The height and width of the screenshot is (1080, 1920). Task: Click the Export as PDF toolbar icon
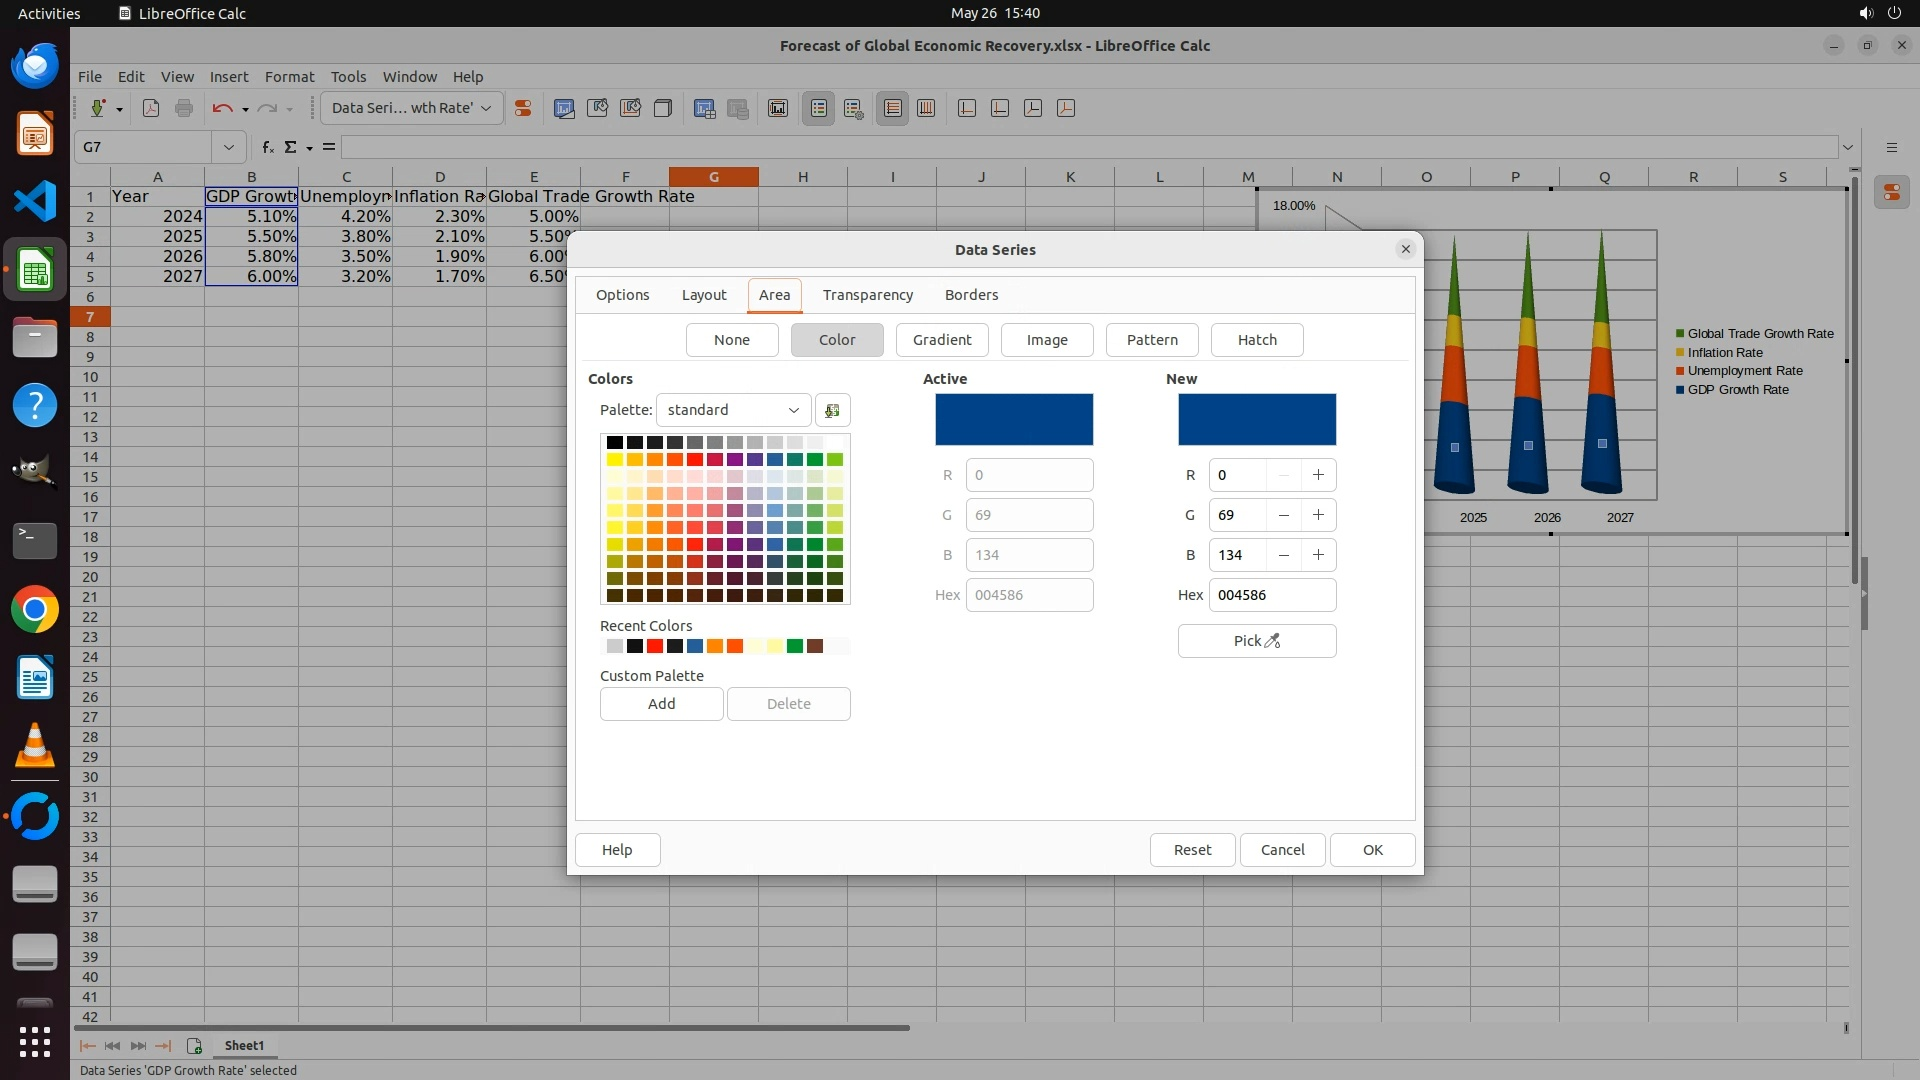tap(151, 108)
